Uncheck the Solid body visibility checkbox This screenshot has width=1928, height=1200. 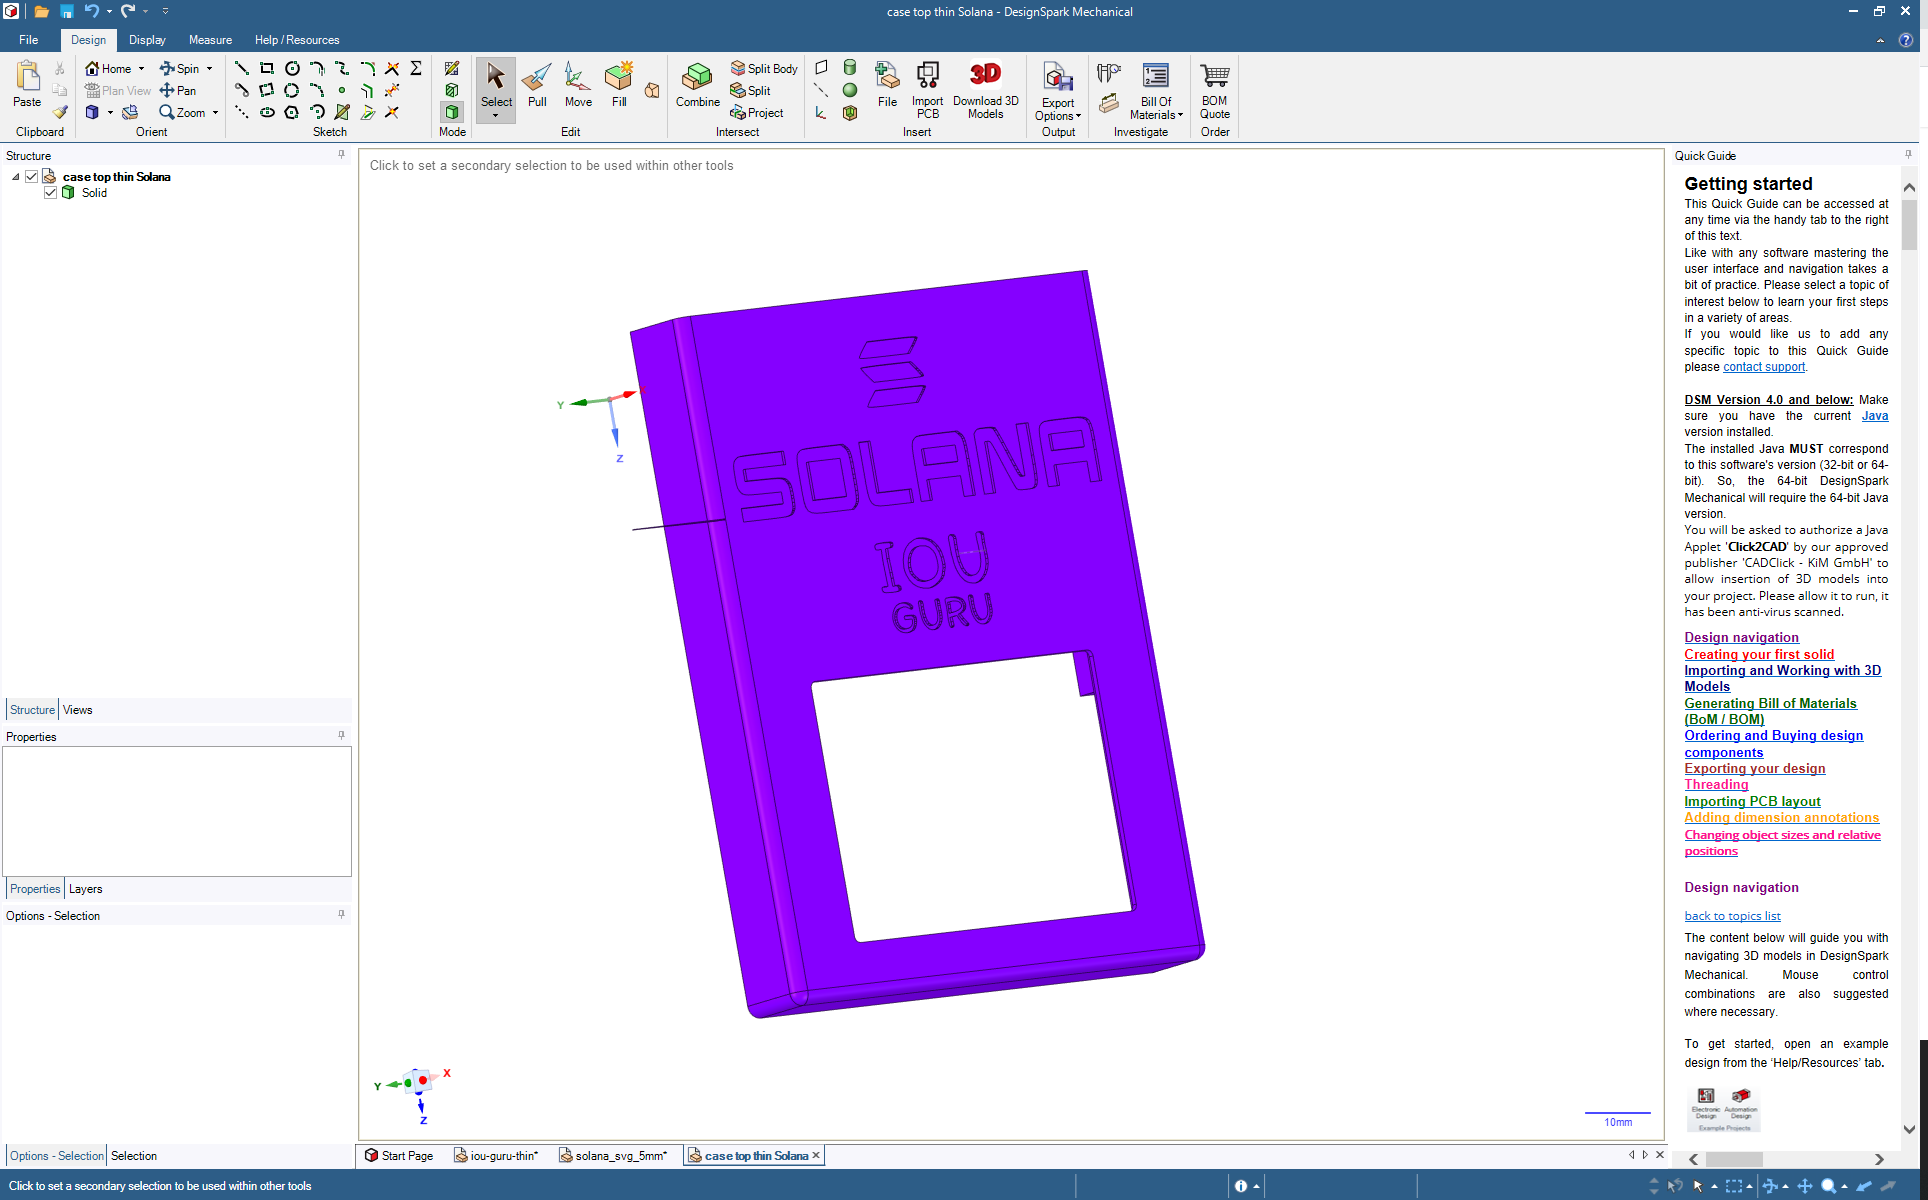point(50,193)
